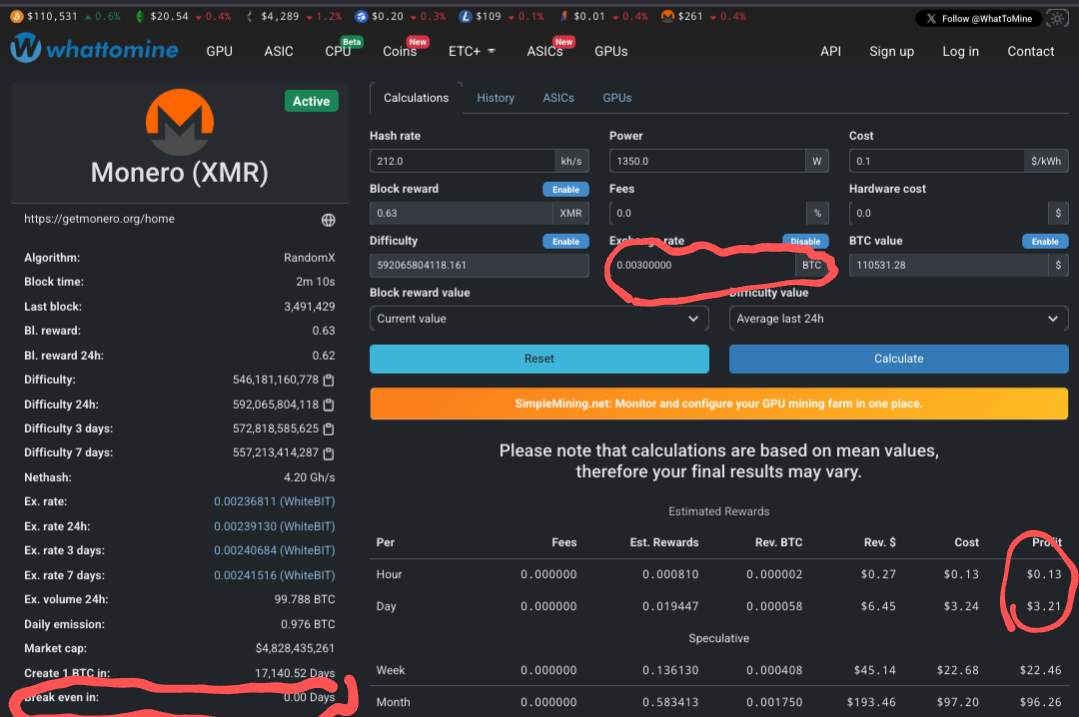Click the Bitcoin ticker icon at top
The image size is (1079, 717).
(x=17, y=17)
